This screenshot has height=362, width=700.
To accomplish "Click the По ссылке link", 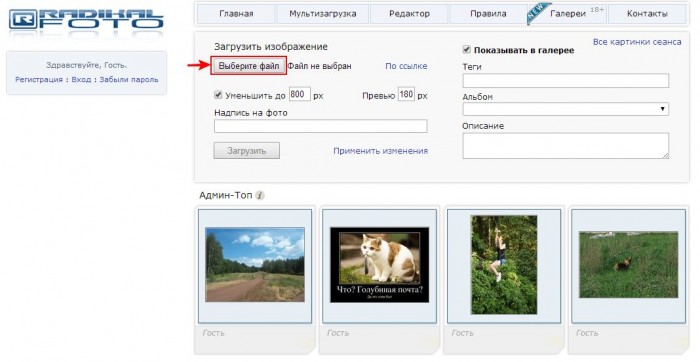I will click(406, 66).
